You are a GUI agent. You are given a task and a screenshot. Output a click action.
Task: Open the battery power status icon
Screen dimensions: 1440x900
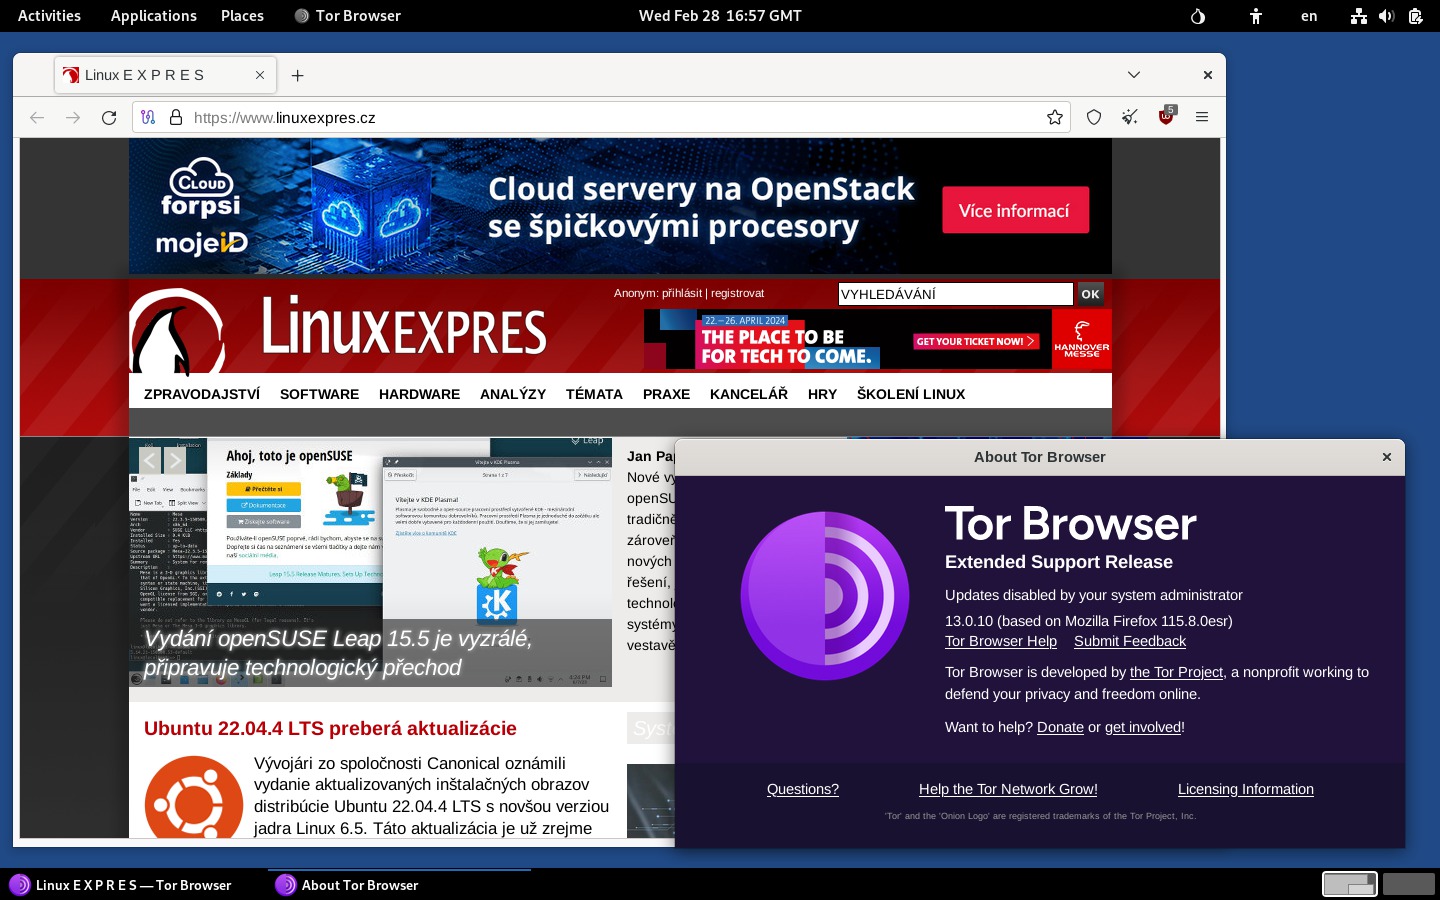tap(1415, 16)
